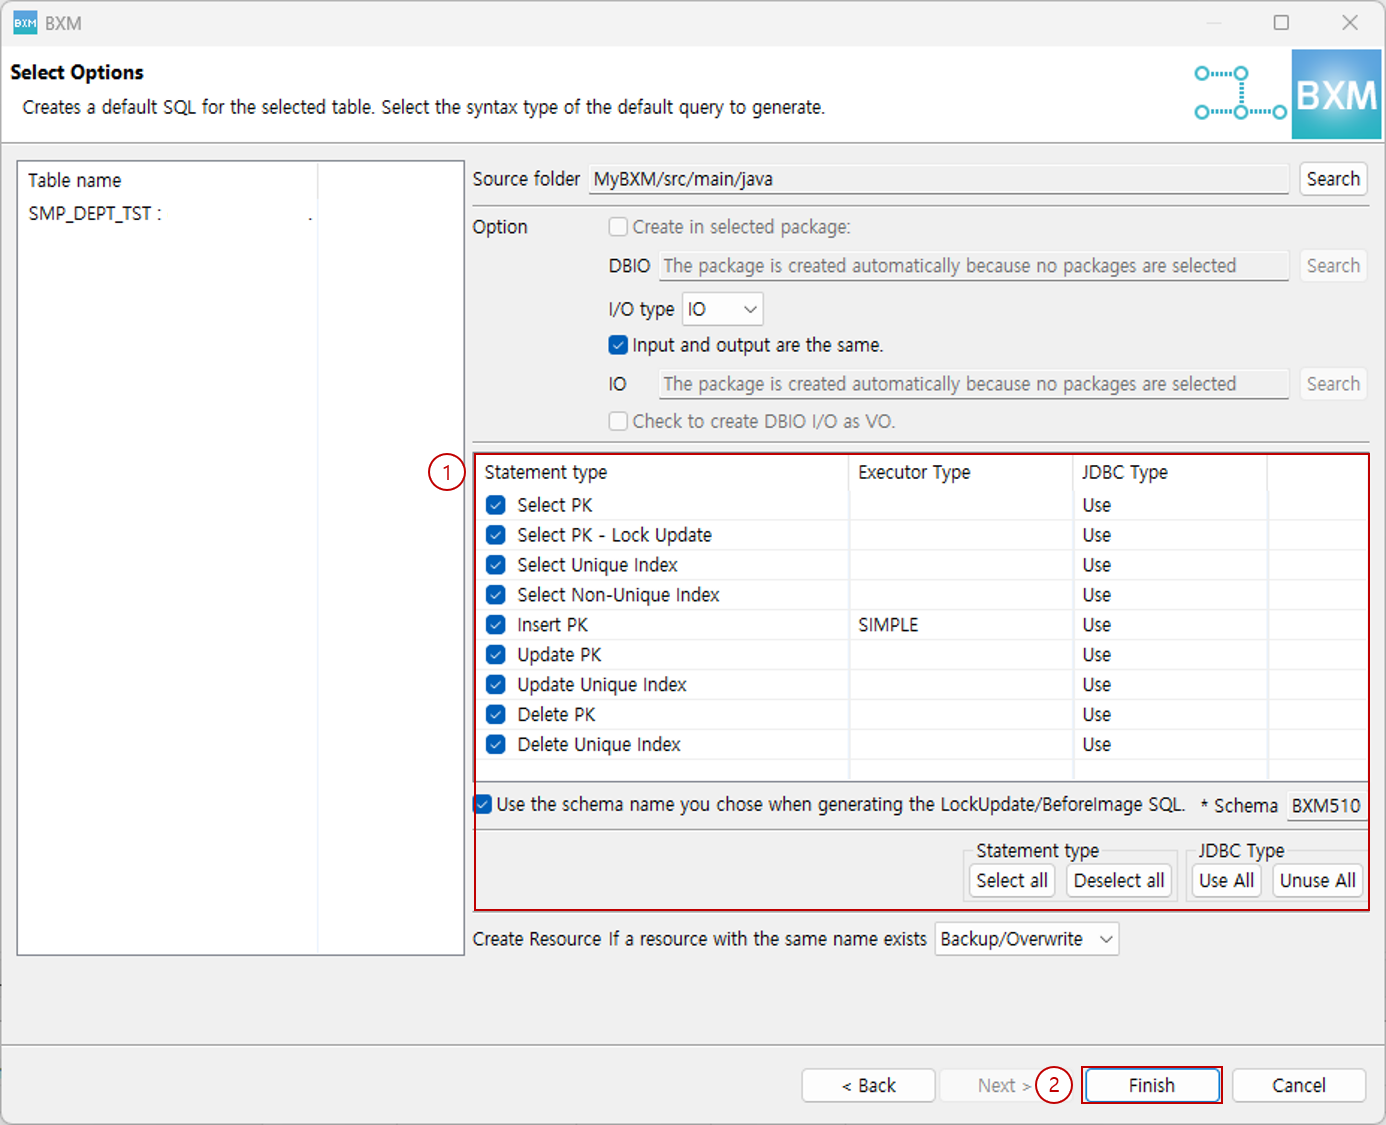Image resolution: width=1386 pixels, height=1125 pixels.
Task: Uncheck the Delete Unique Index statement type
Action: point(495,744)
